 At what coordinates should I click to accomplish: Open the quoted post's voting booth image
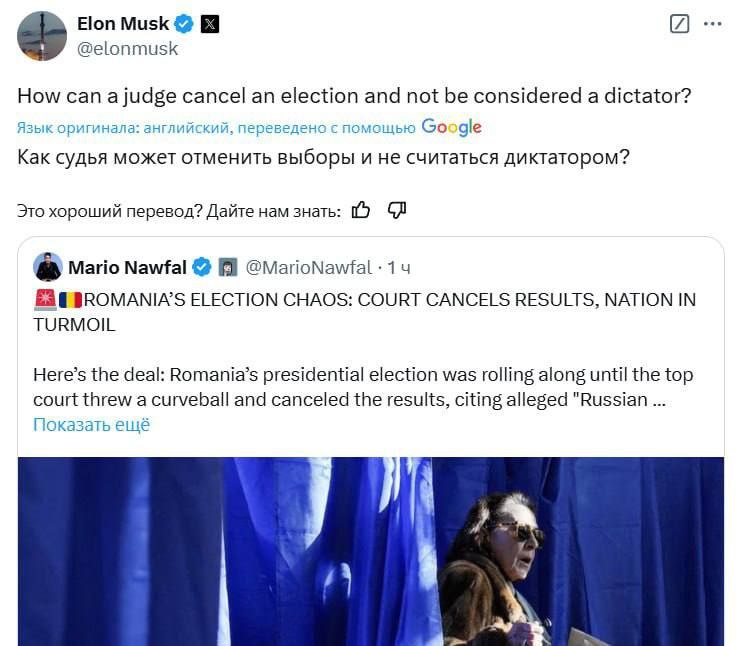(x=370, y=551)
